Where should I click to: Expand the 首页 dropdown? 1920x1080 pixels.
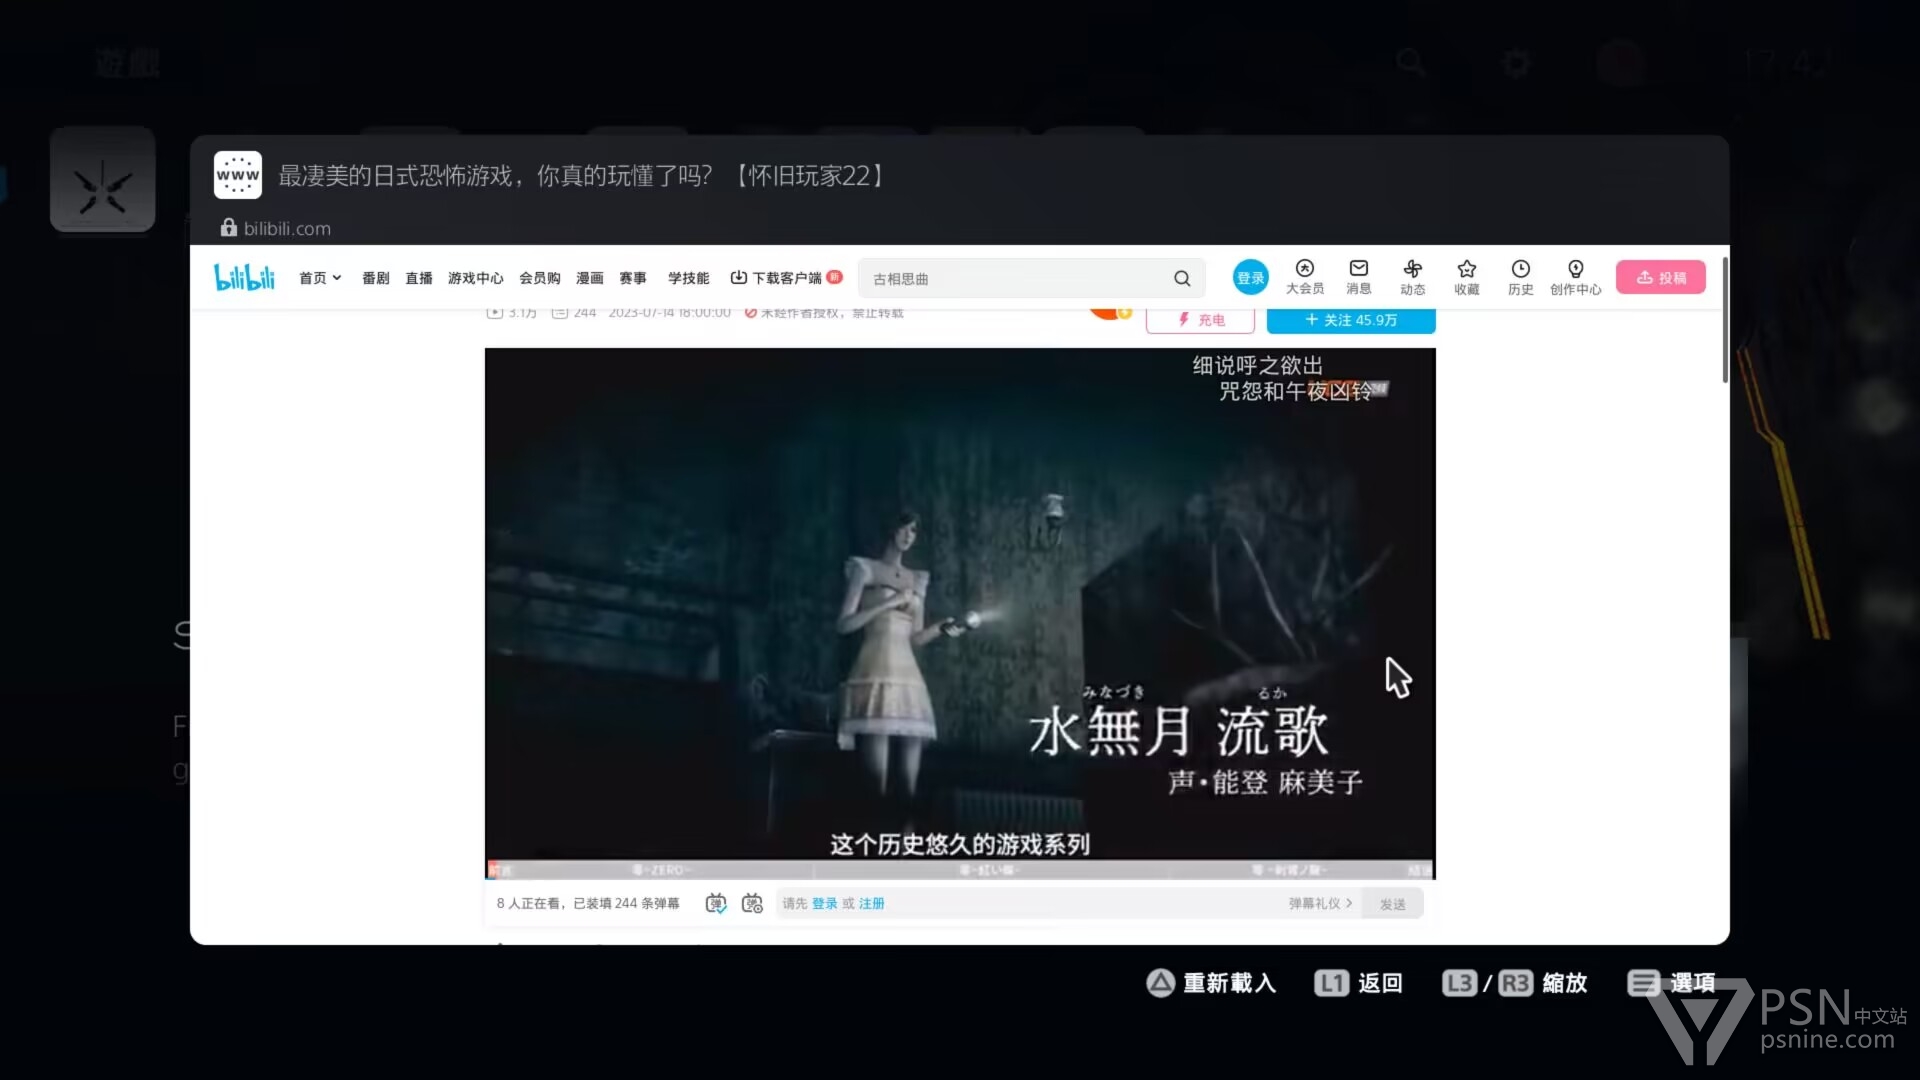point(320,278)
